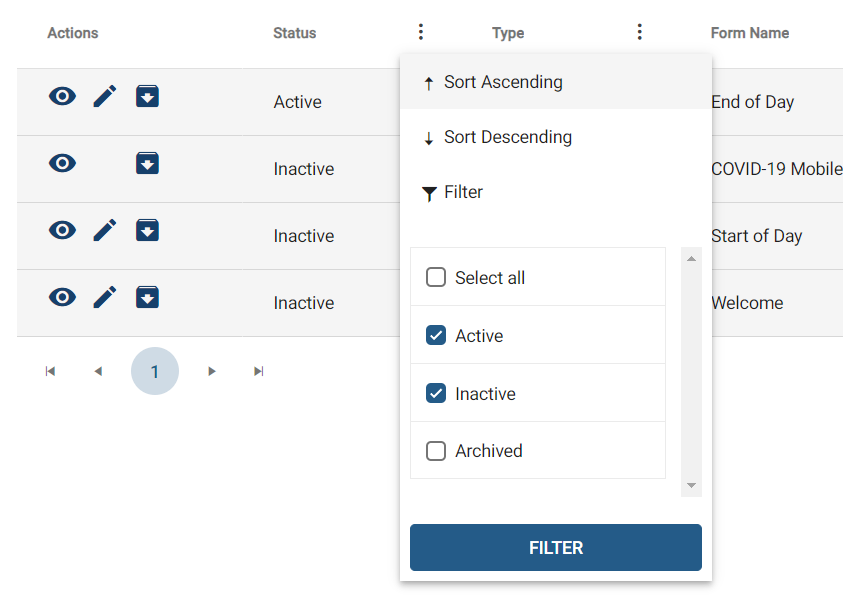Click the Actions column header
This screenshot has width=843, height=605.
tap(73, 33)
